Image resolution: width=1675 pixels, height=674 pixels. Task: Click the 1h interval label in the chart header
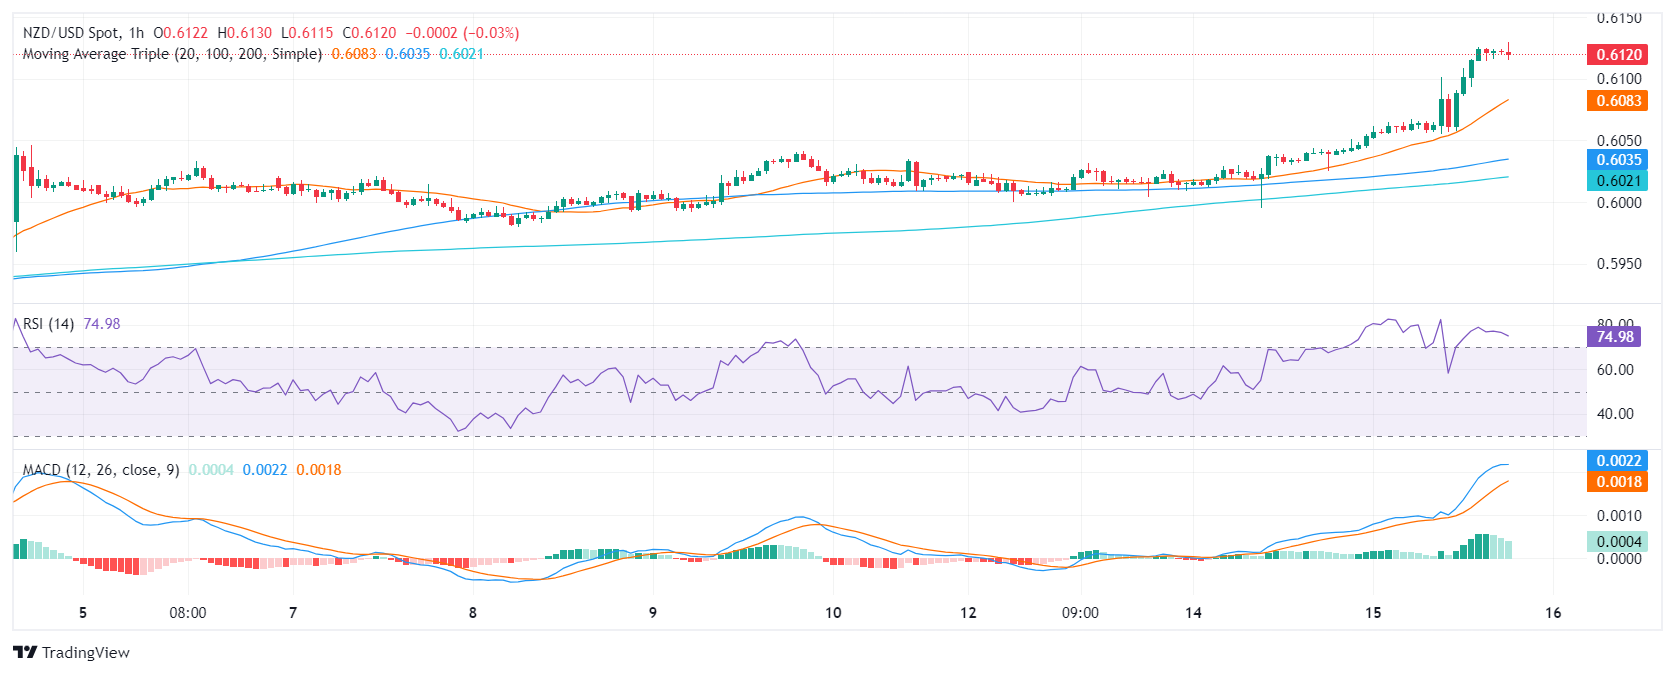136,33
